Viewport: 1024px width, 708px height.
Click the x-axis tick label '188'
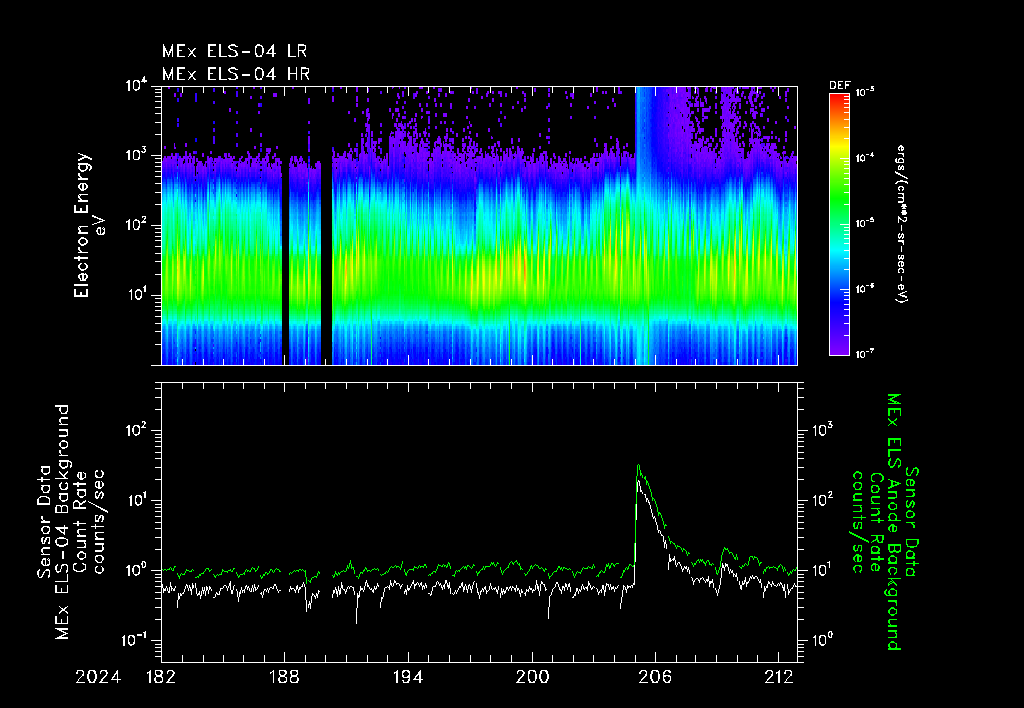pyautogui.click(x=285, y=677)
